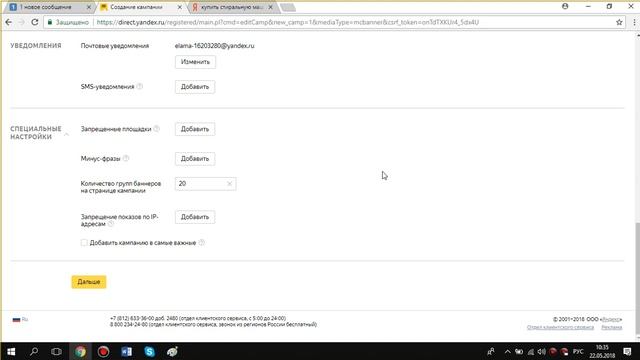Click Добавить for Запрещение показов по IP

(195, 217)
